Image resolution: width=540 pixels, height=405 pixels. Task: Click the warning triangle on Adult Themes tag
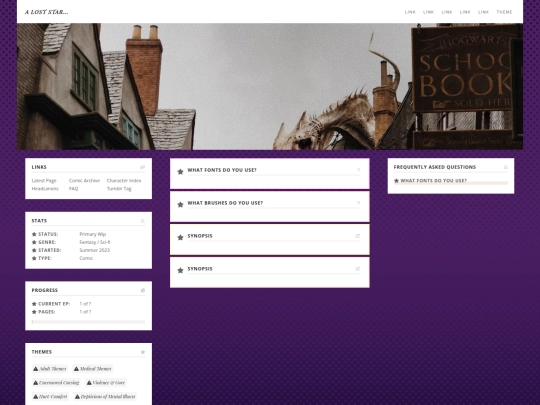(35, 369)
